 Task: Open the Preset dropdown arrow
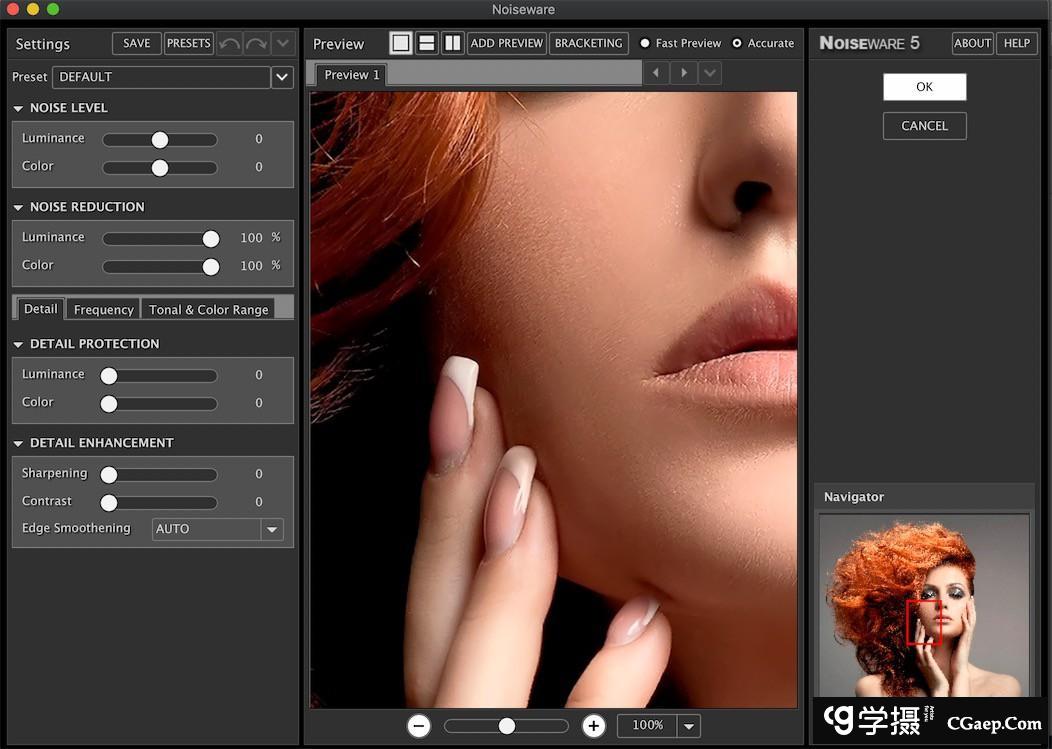coord(283,77)
